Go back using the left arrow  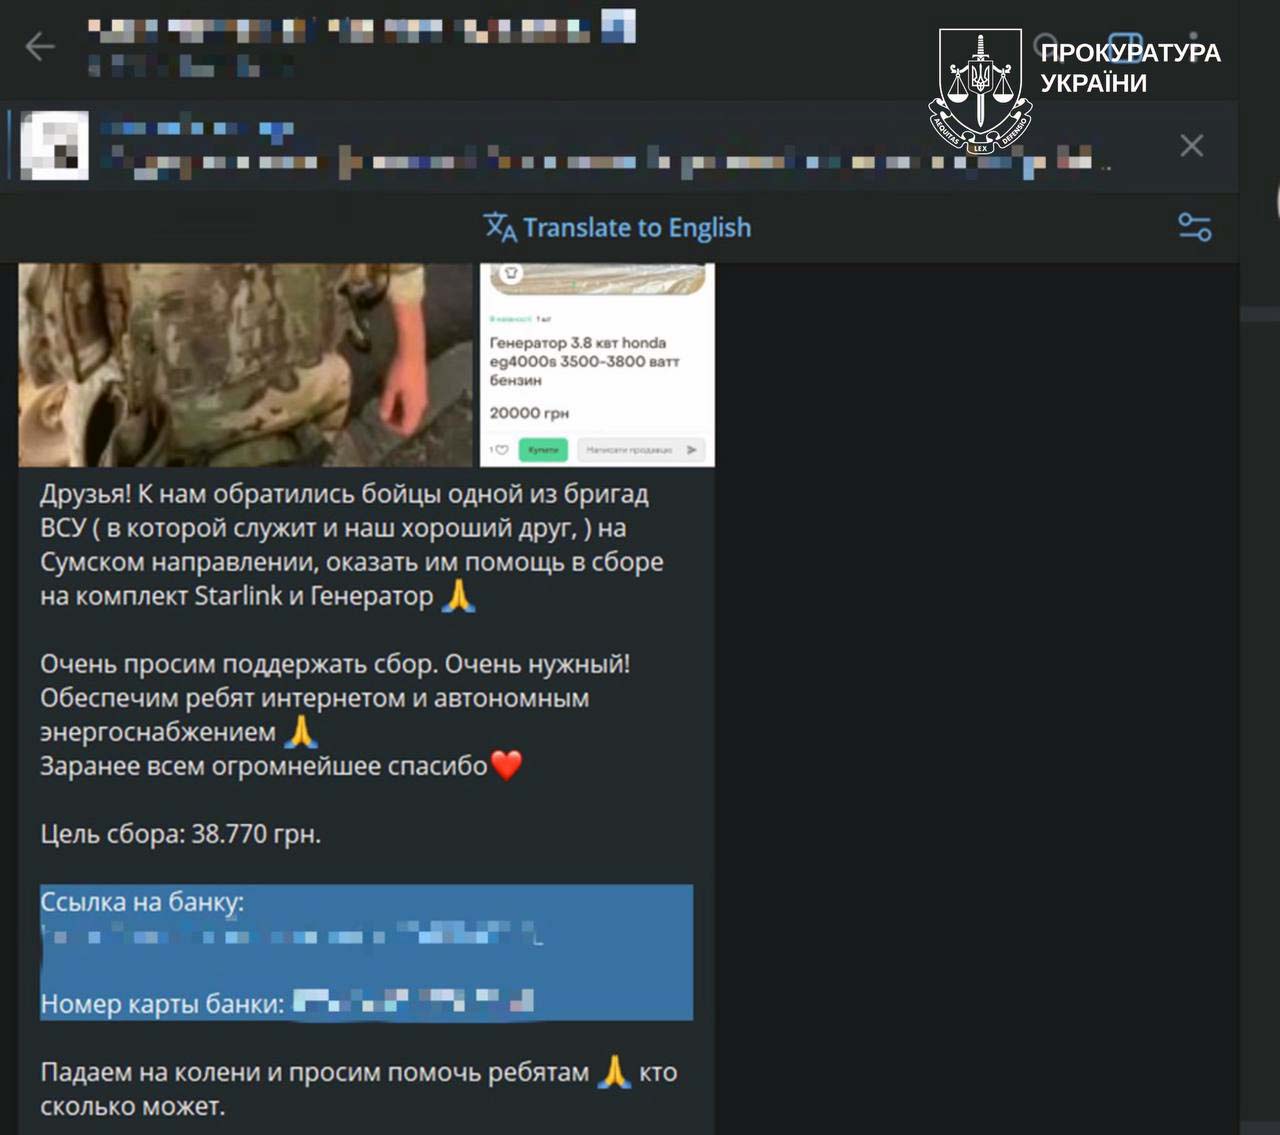40,46
